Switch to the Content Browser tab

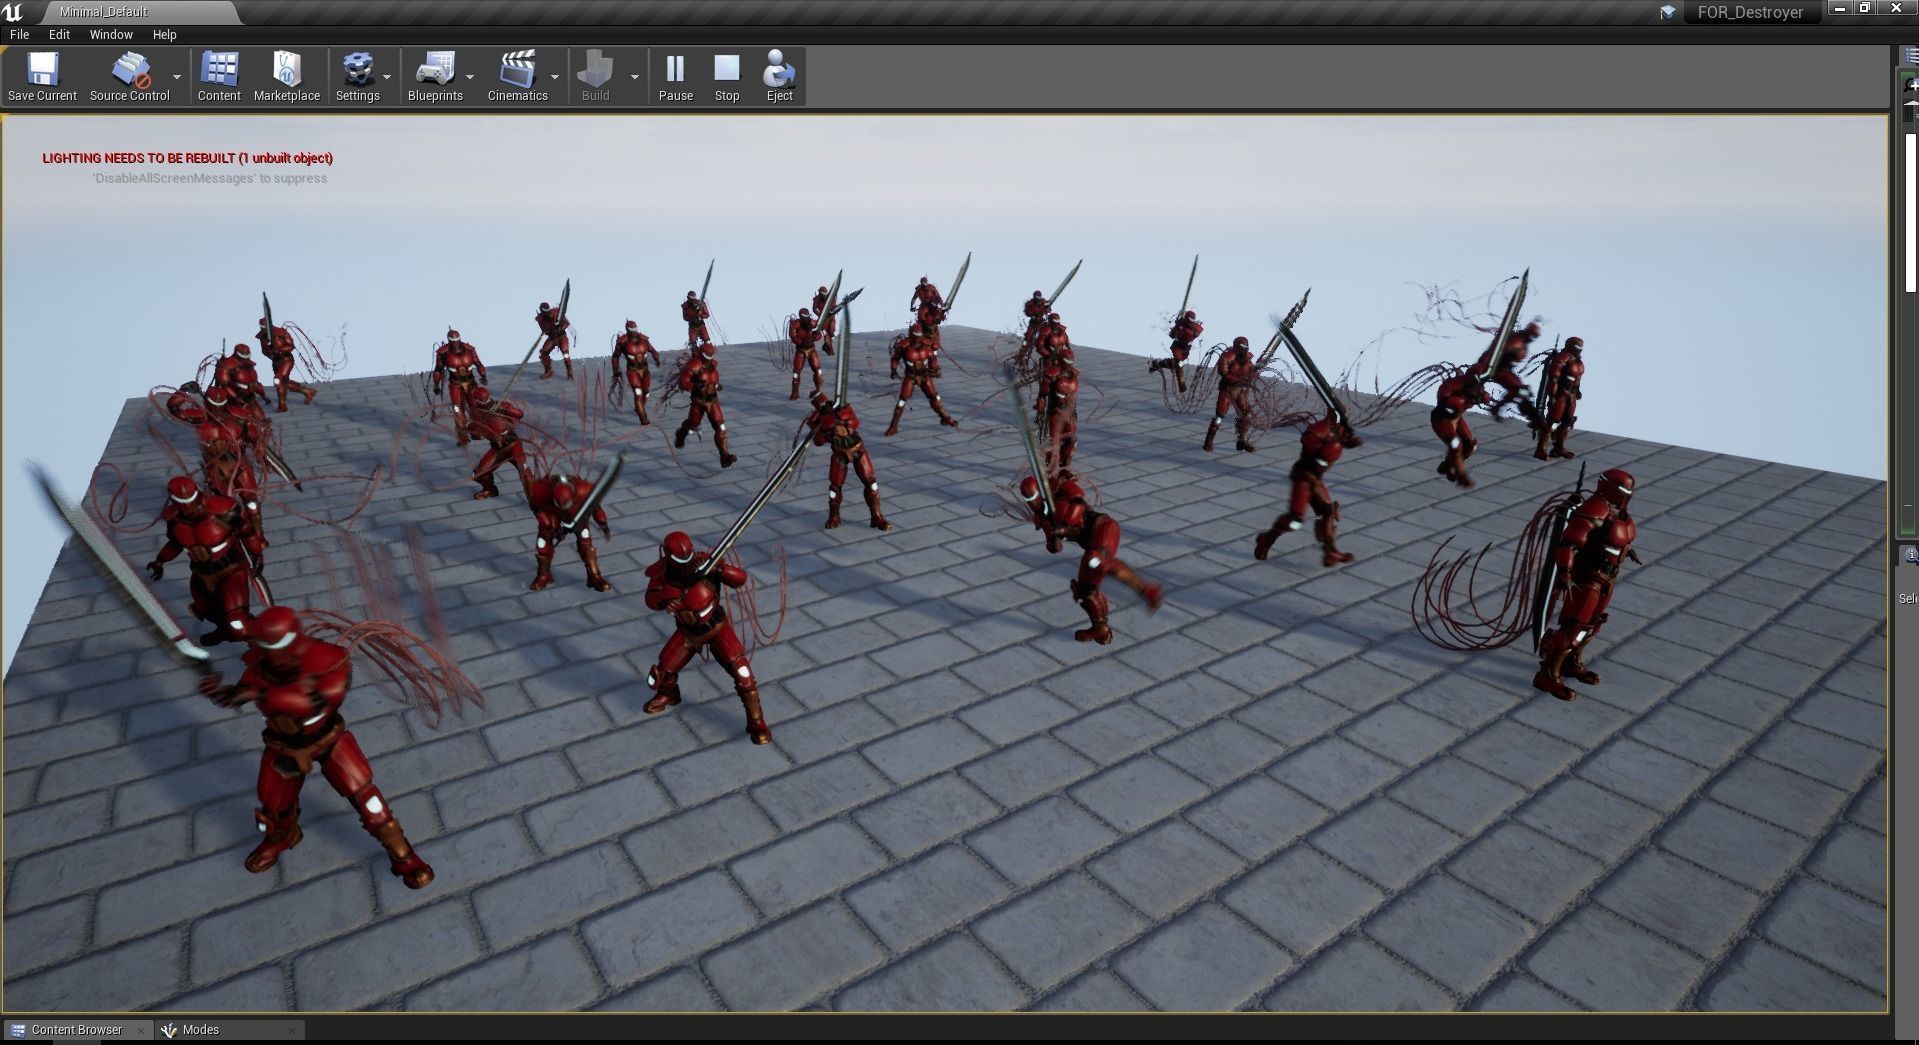[x=77, y=1029]
